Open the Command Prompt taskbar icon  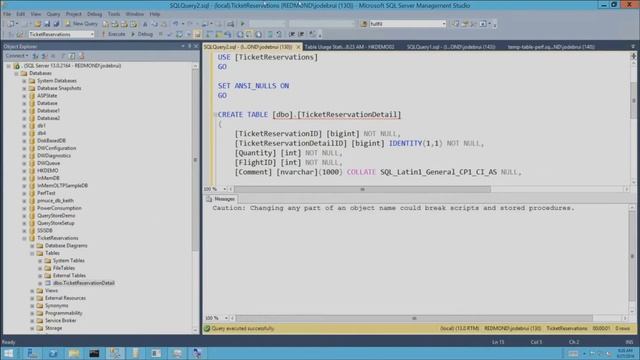[94, 353]
